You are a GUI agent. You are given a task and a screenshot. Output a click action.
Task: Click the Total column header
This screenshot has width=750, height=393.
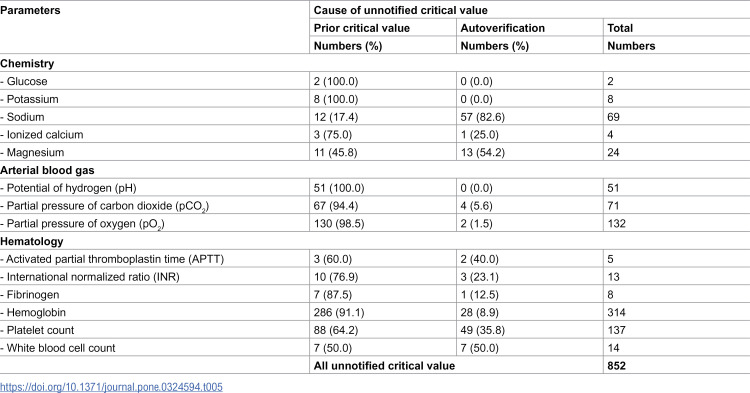(x=620, y=28)
